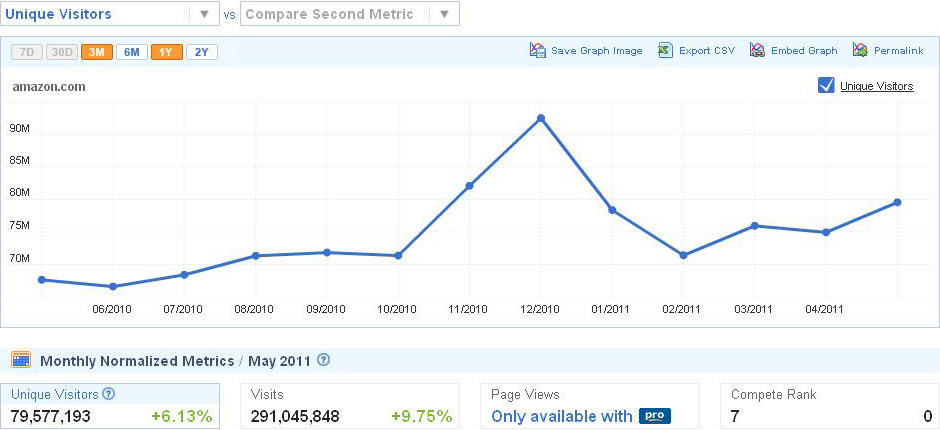Click the amazon.com graph title
This screenshot has width=940, height=430.
coord(49,87)
